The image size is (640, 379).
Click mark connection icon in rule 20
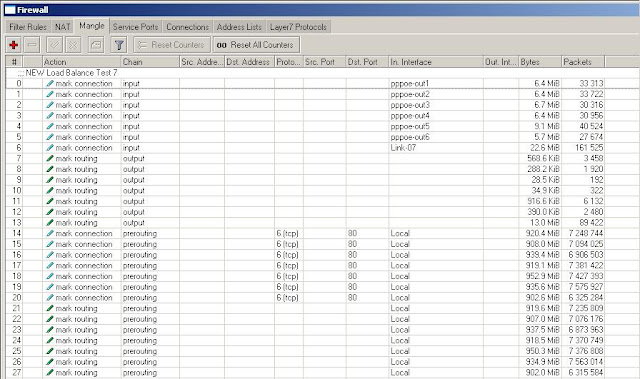[50, 297]
